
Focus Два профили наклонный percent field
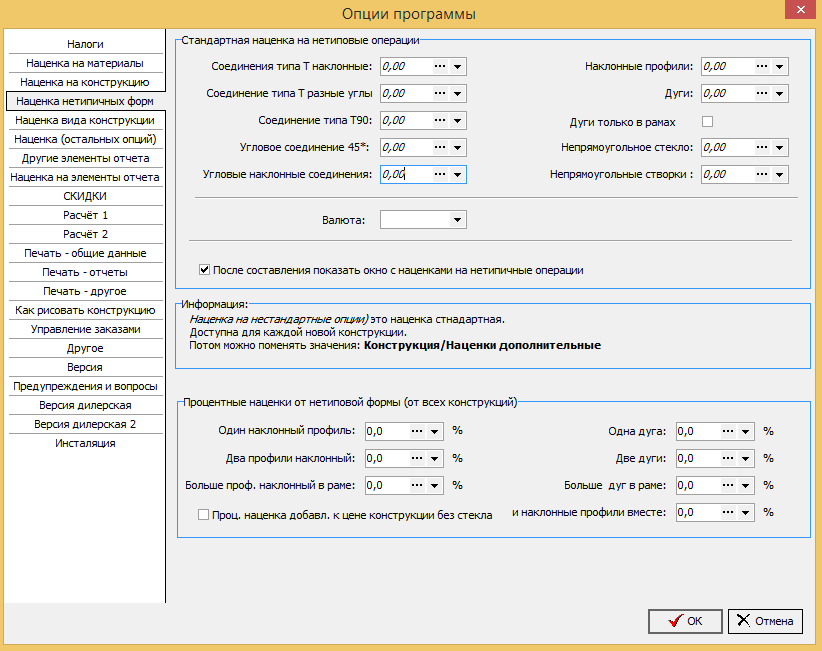tap(387, 459)
